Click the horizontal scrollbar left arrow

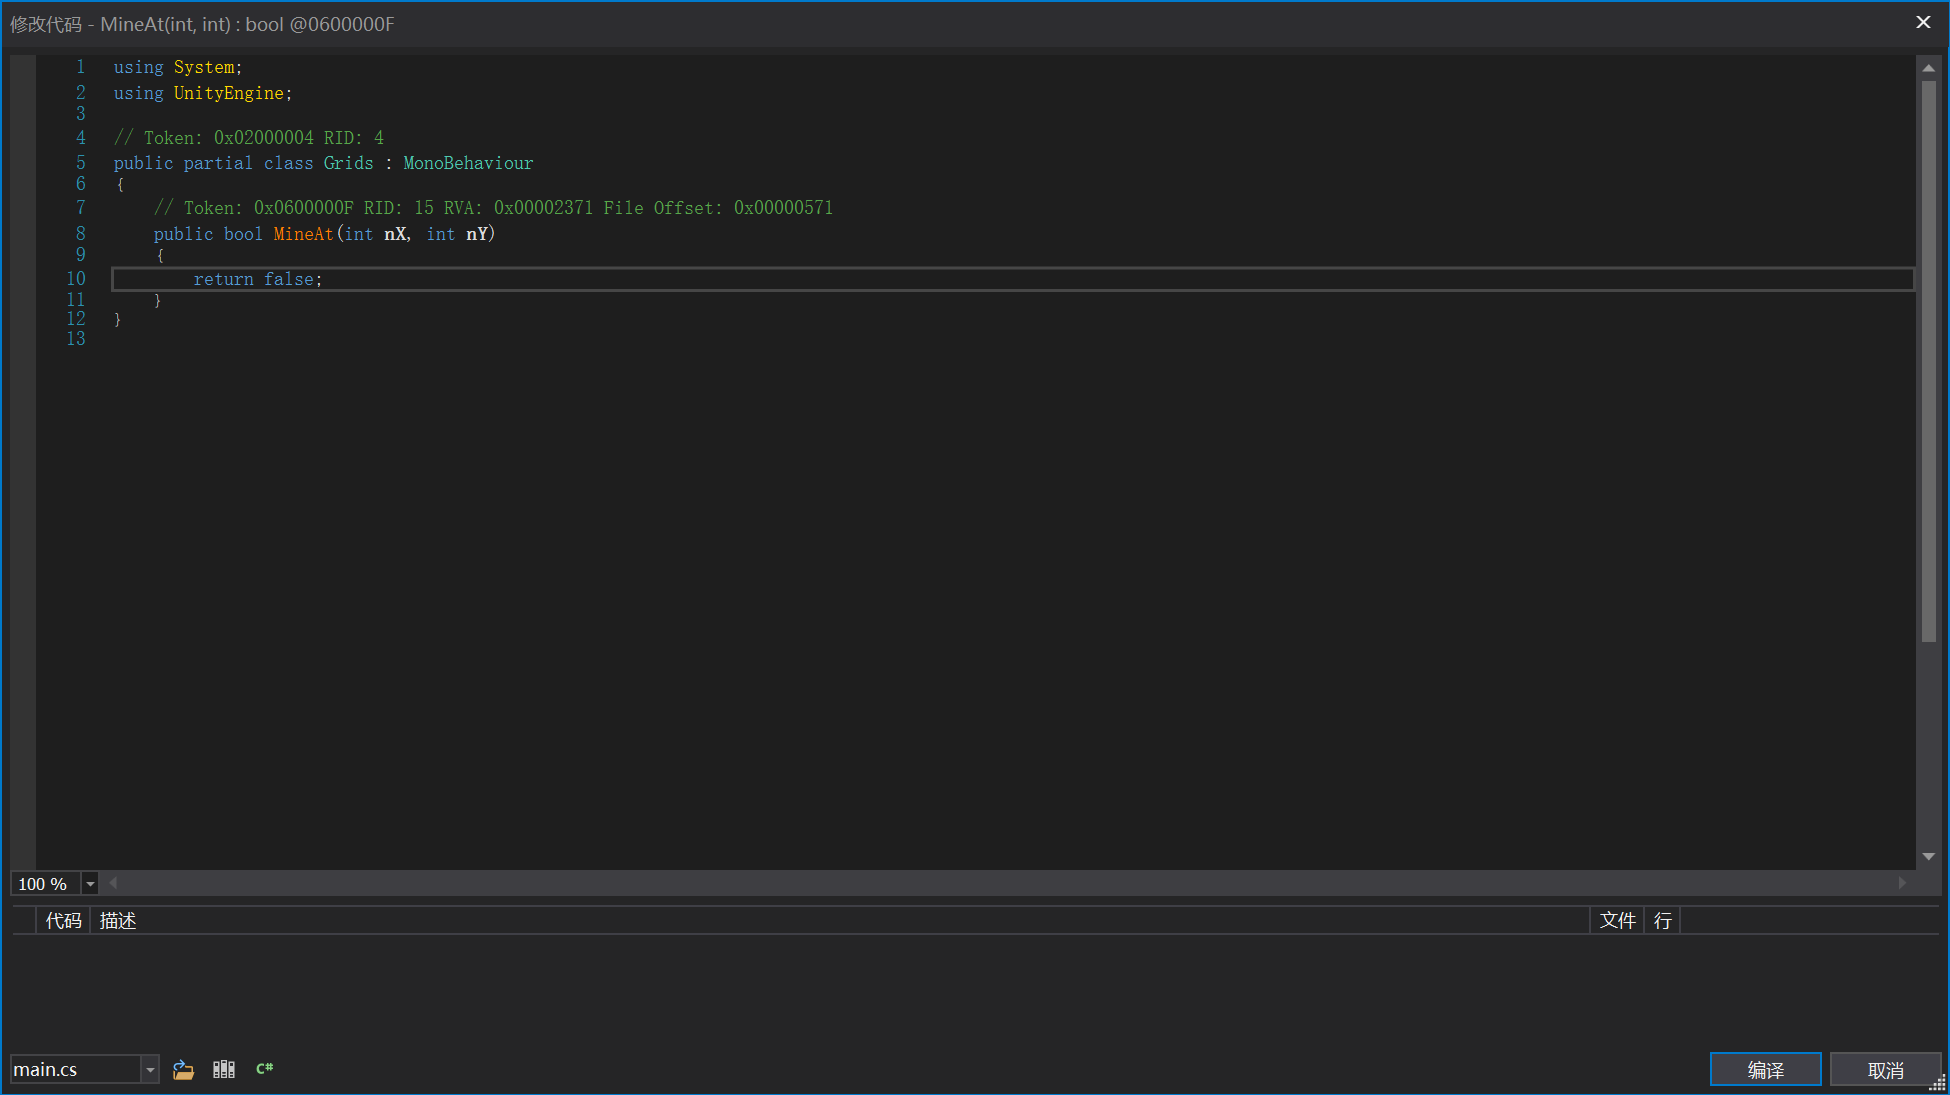(x=113, y=883)
